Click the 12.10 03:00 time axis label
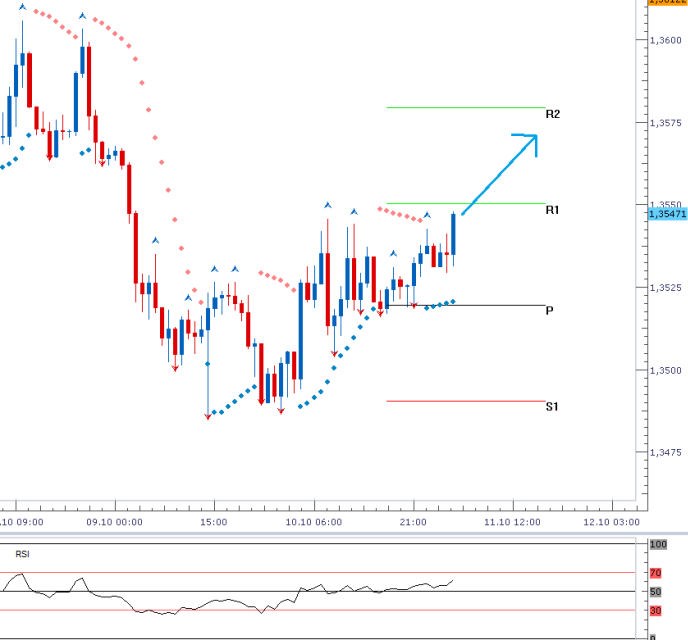Image resolution: width=688 pixels, height=642 pixels. [611, 522]
